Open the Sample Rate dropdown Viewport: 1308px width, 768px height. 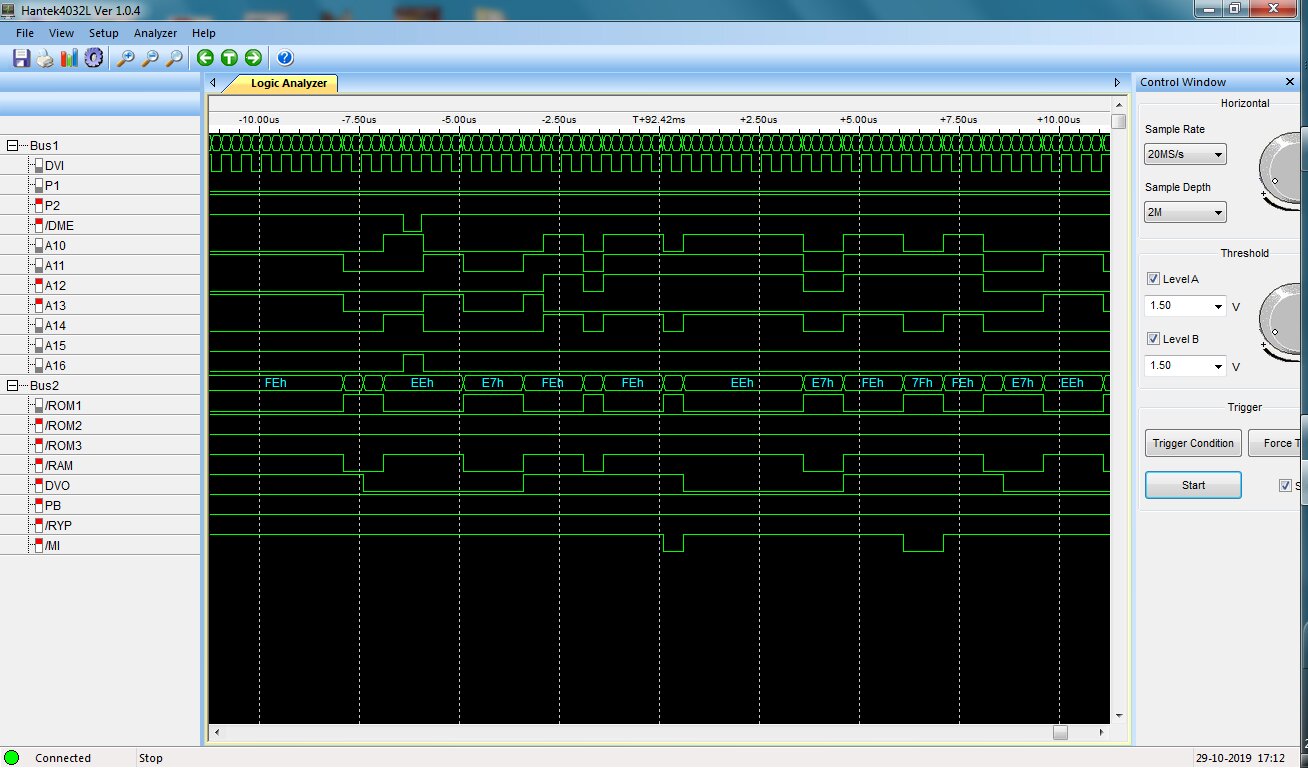click(x=1185, y=154)
